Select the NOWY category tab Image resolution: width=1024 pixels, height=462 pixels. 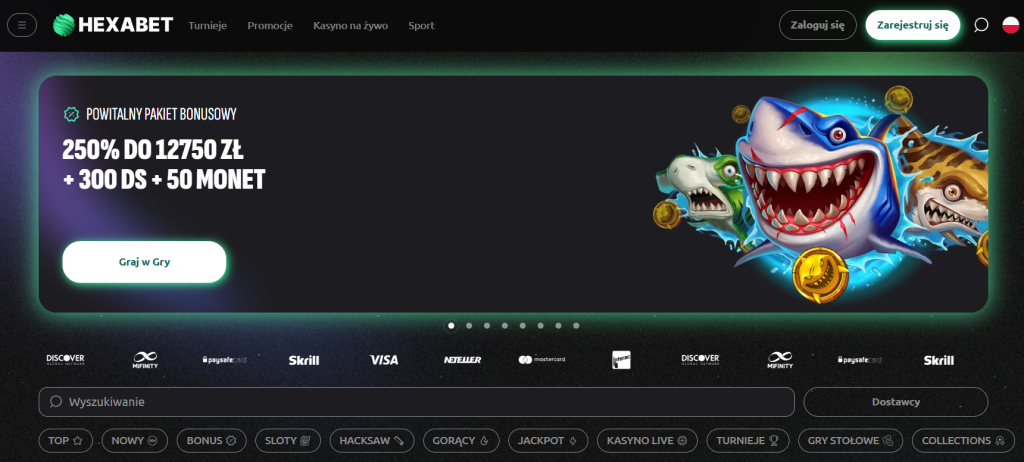click(x=135, y=440)
